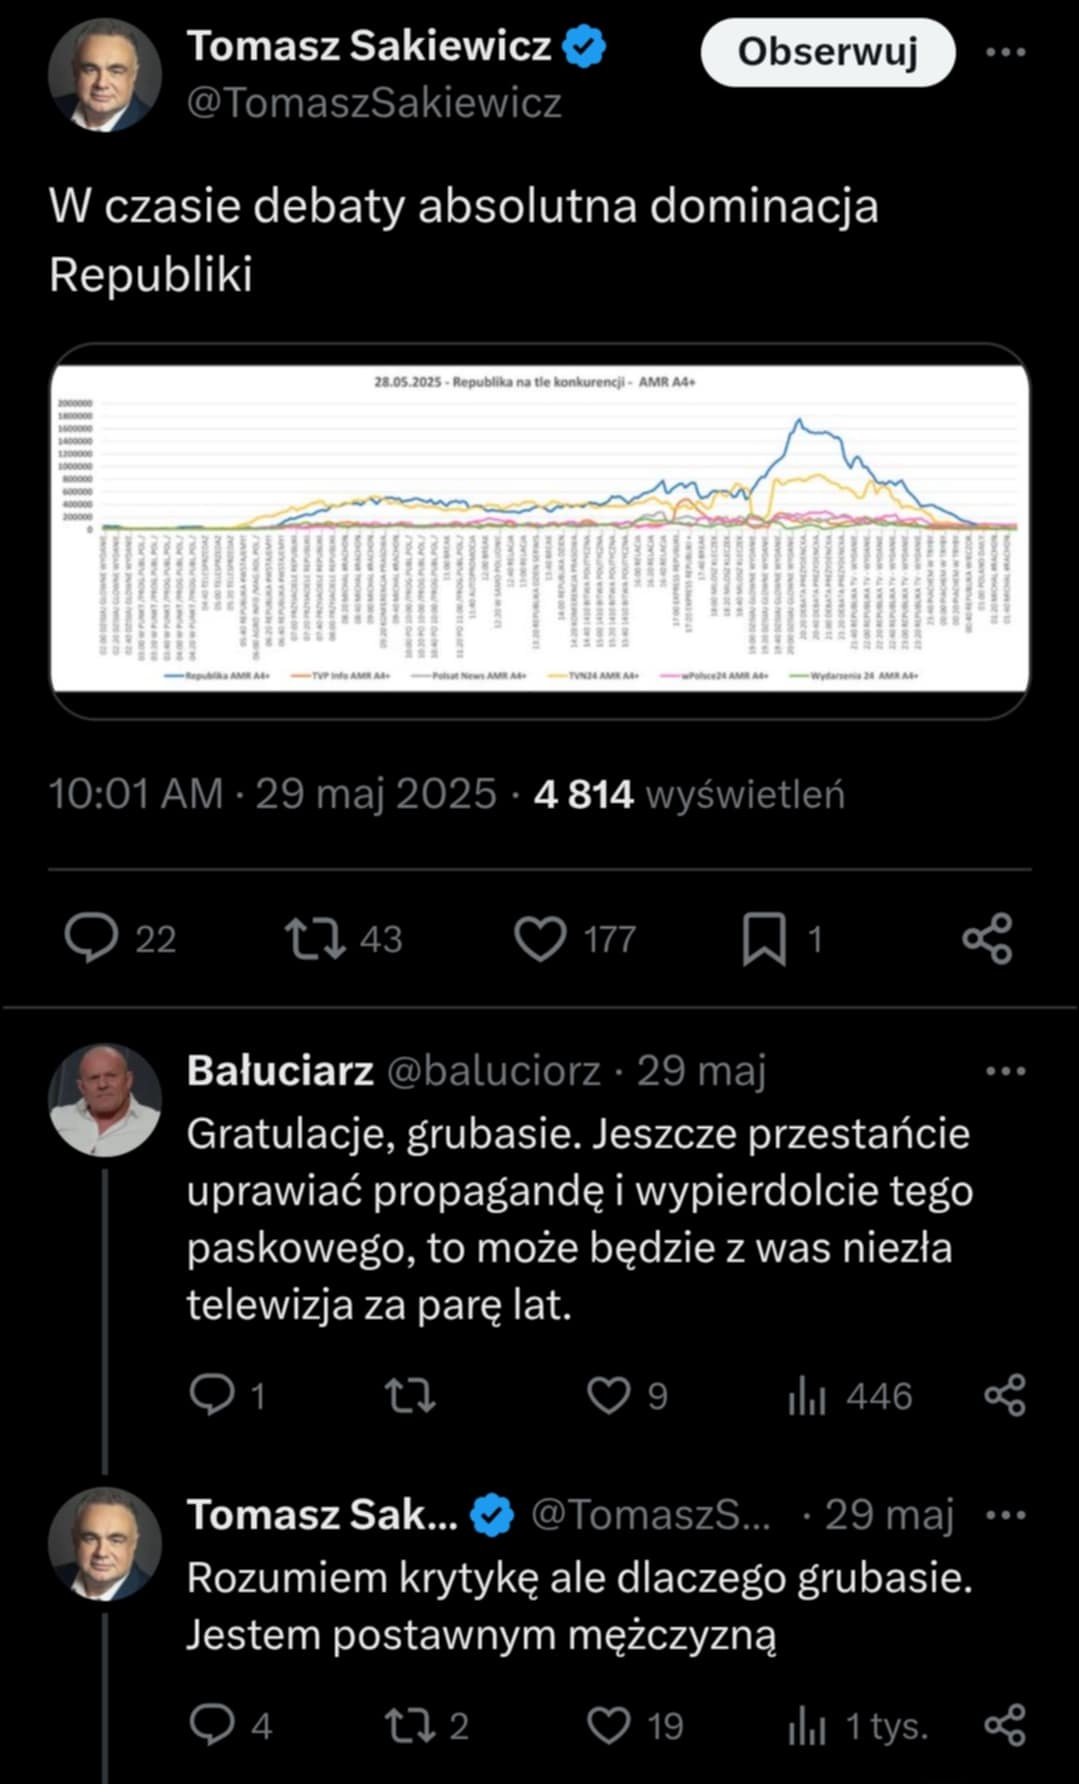Share the main tweet
Screen dimensions: 1079x1784
[987, 938]
